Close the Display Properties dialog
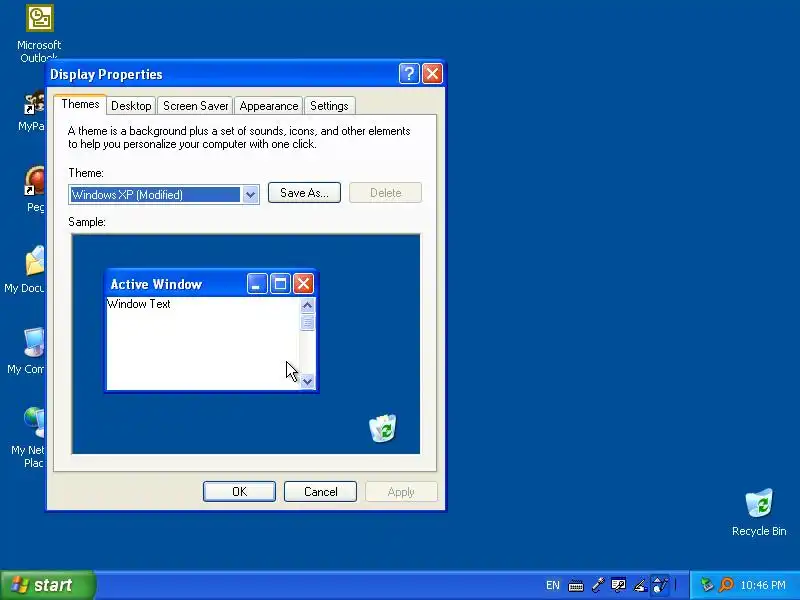This screenshot has width=800, height=600. pos(432,74)
